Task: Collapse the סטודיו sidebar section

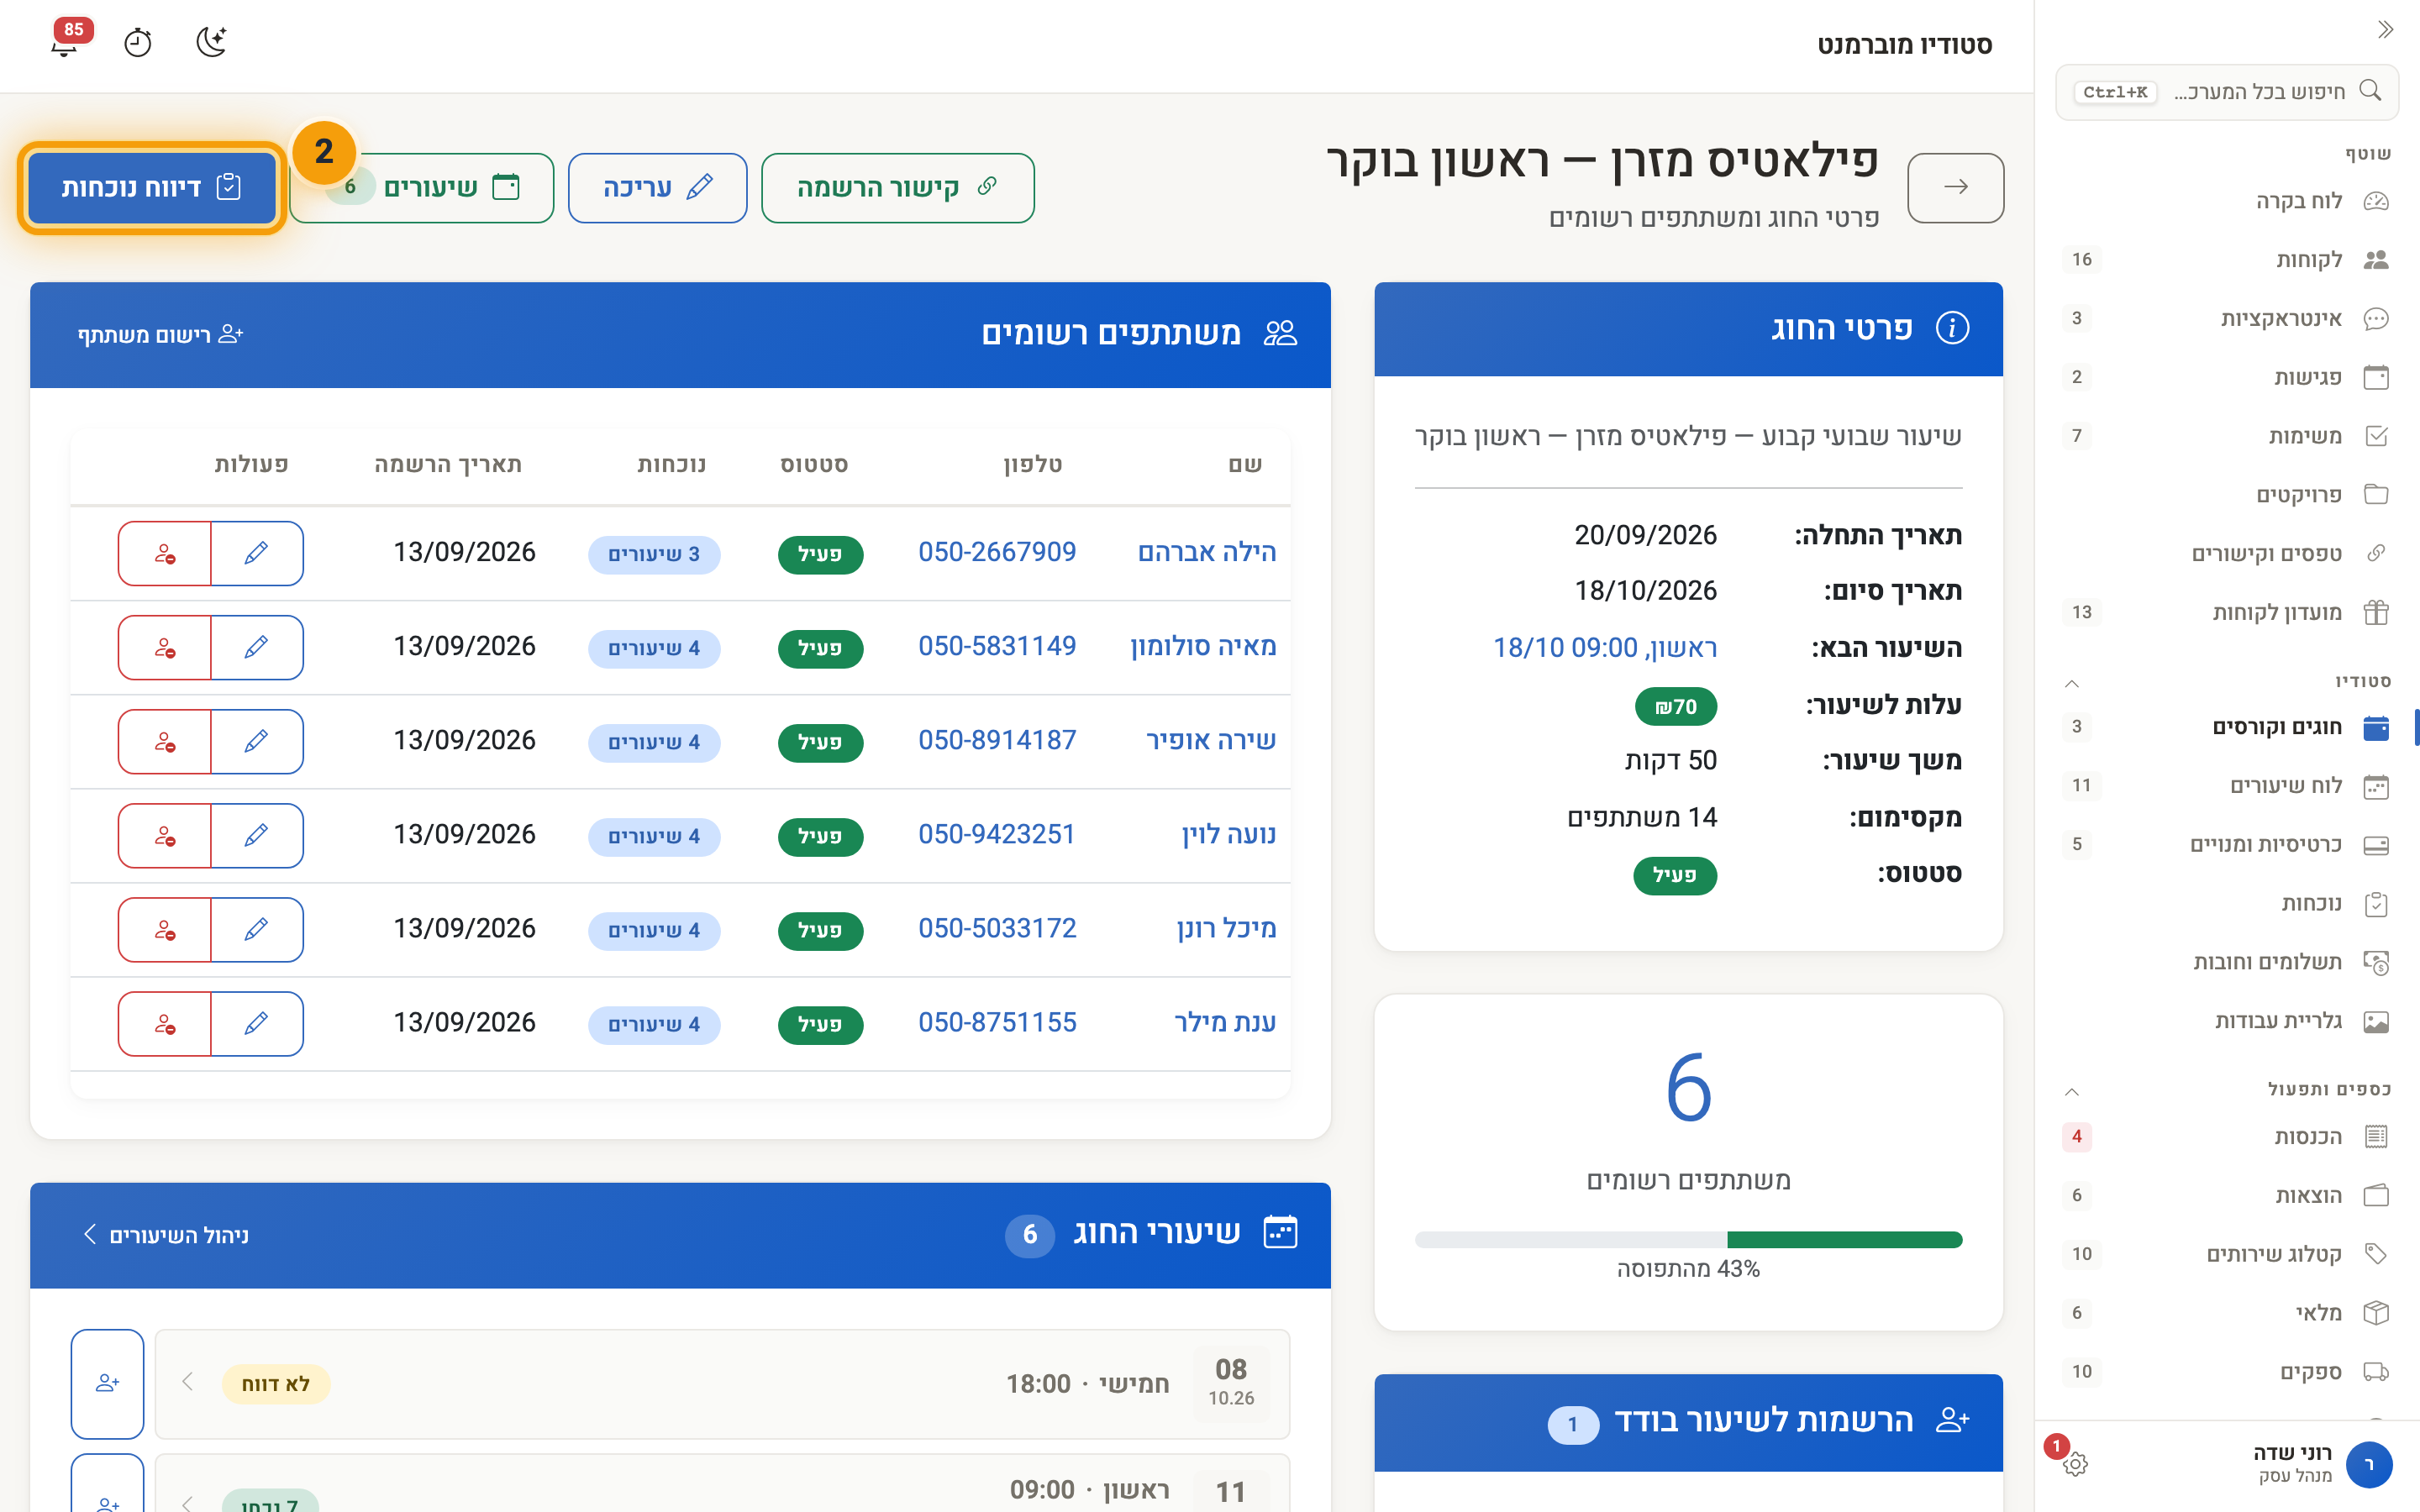Action: (x=2072, y=684)
